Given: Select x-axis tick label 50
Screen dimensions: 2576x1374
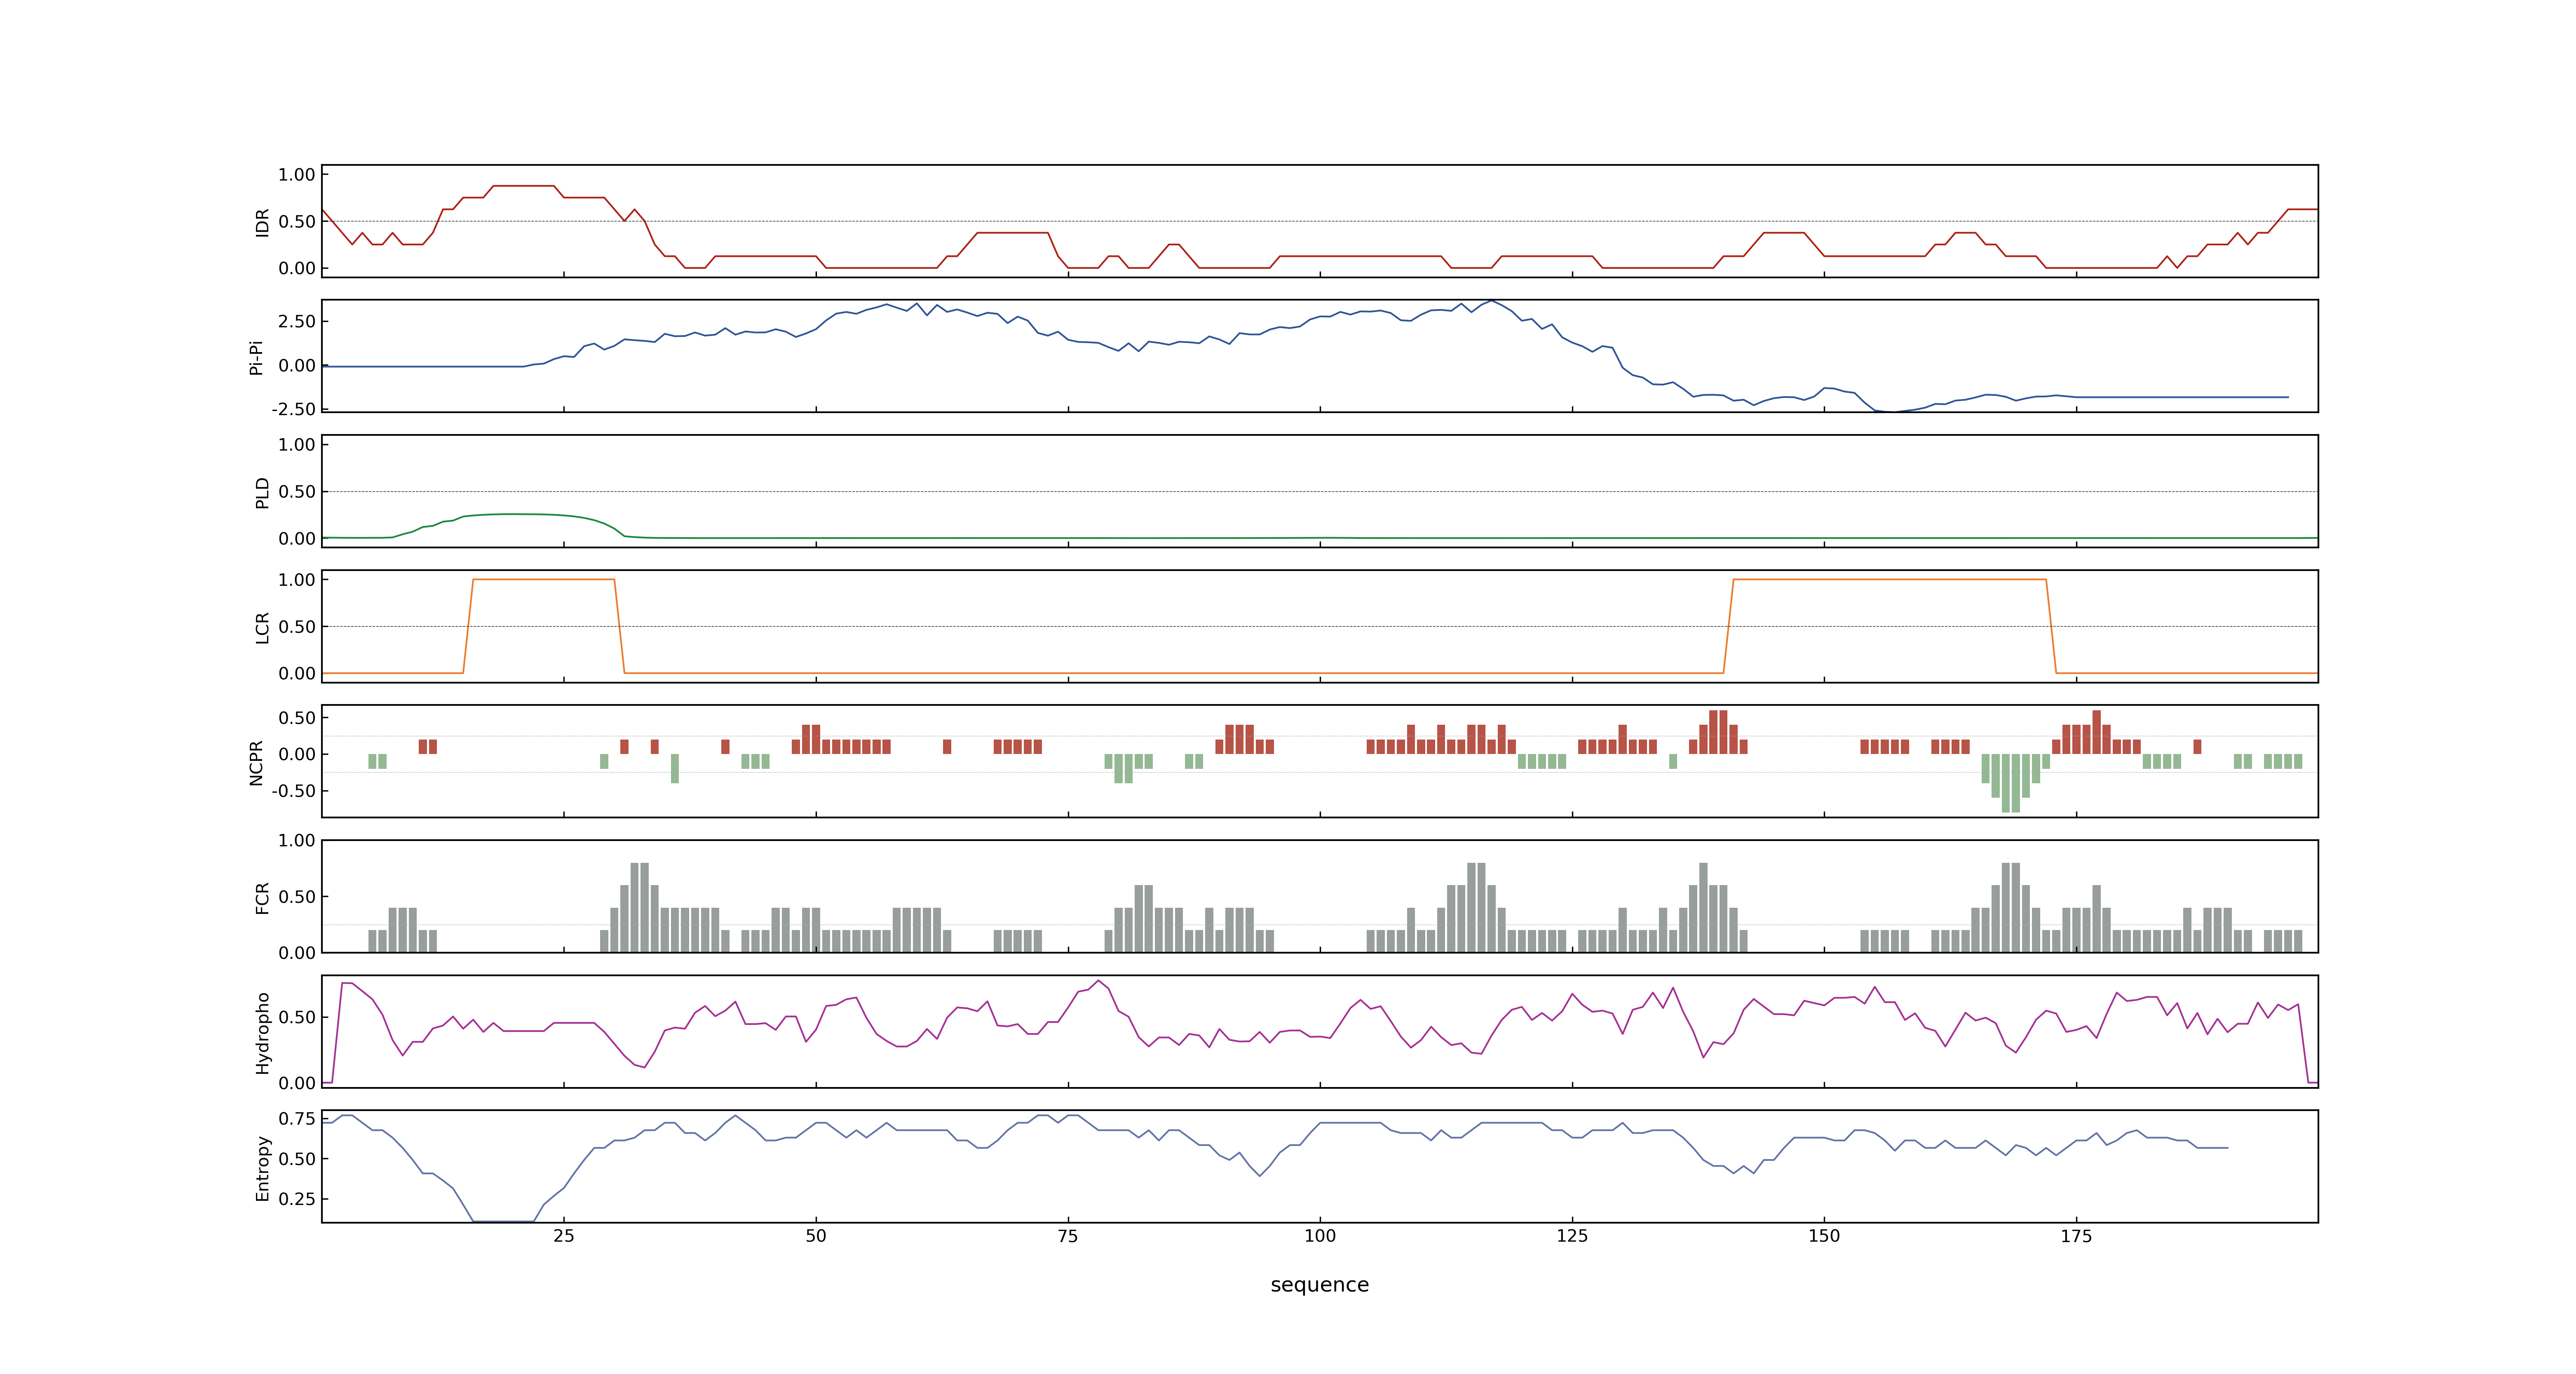Looking at the screenshot, I should pos(816,1236).
